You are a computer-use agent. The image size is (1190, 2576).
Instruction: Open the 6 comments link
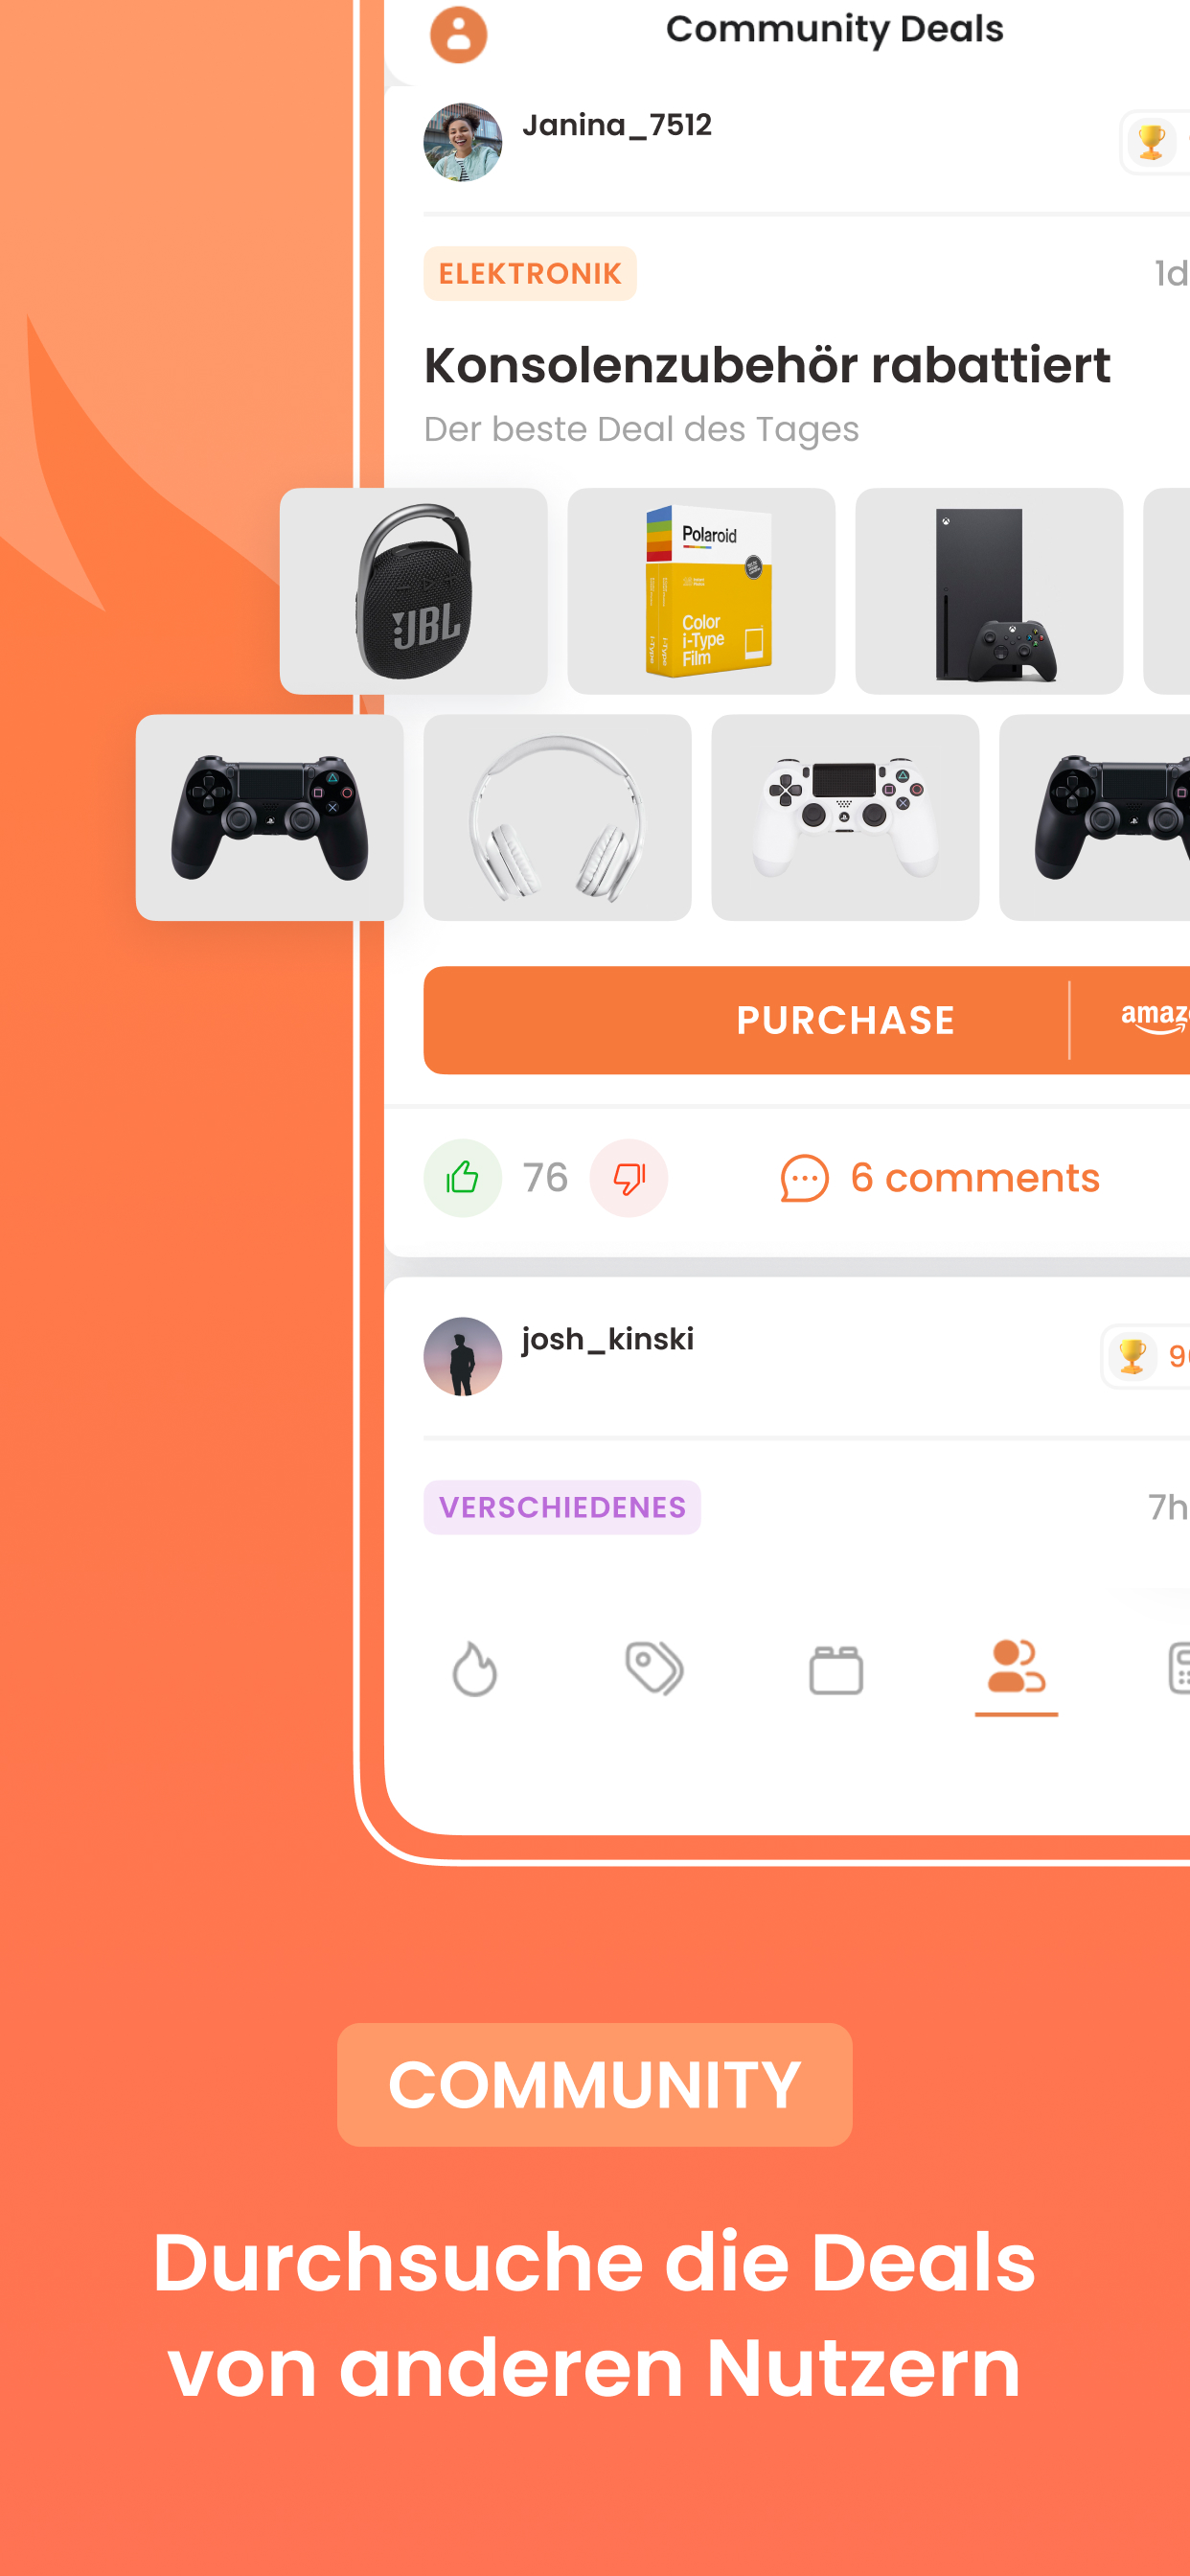click(974, 1178)
